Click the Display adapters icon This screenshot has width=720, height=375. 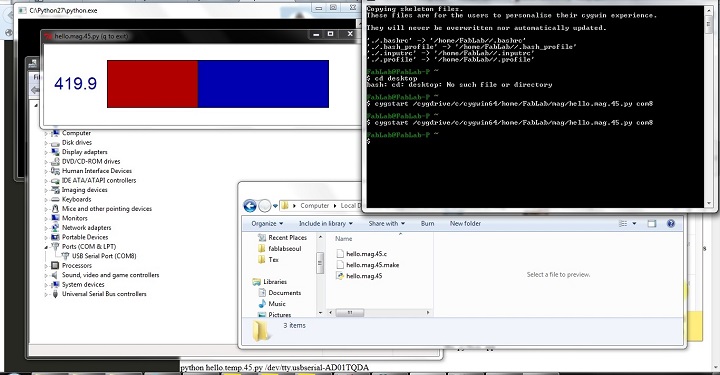56,152
